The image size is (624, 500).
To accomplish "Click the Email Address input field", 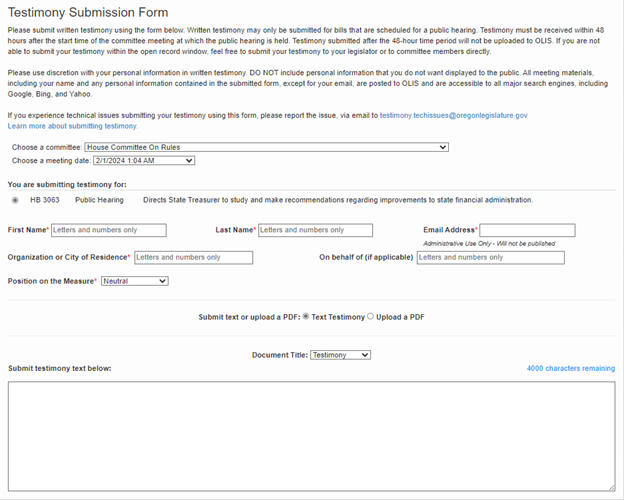I will click(x=527, y=230).
